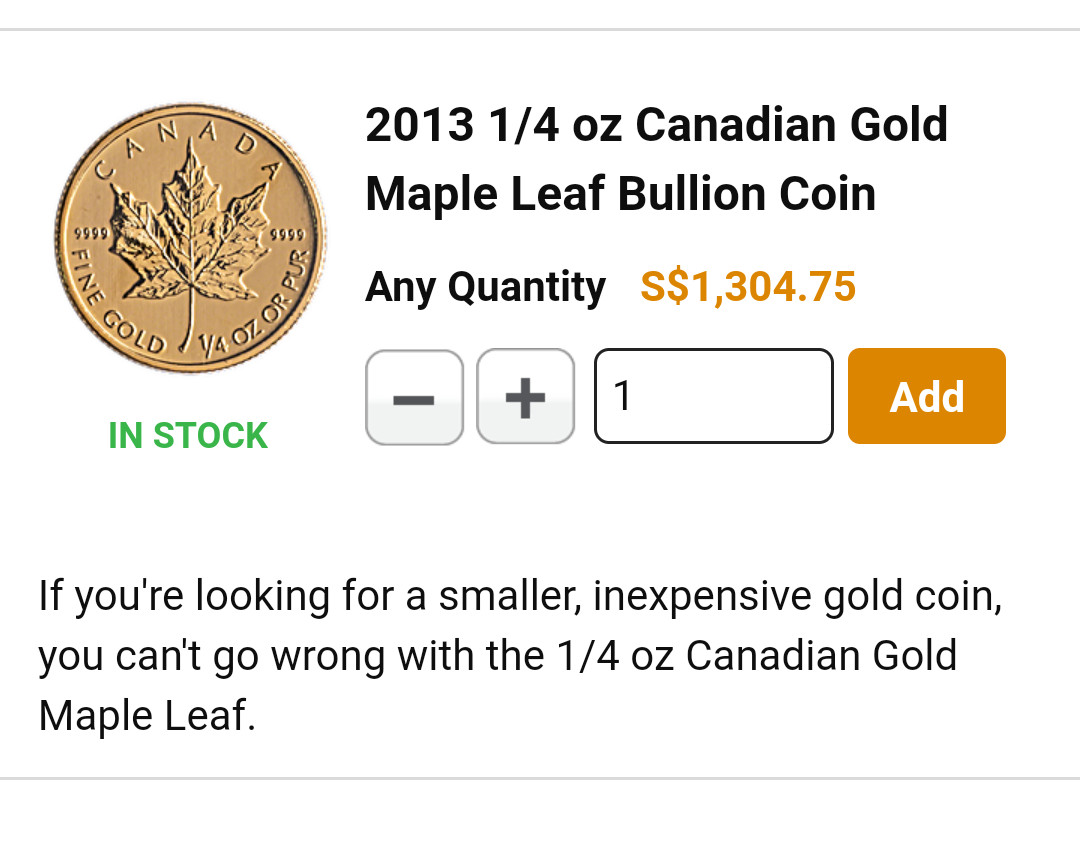
Task: Click the description starting If you're looking
Action: (x=520, y=597)
